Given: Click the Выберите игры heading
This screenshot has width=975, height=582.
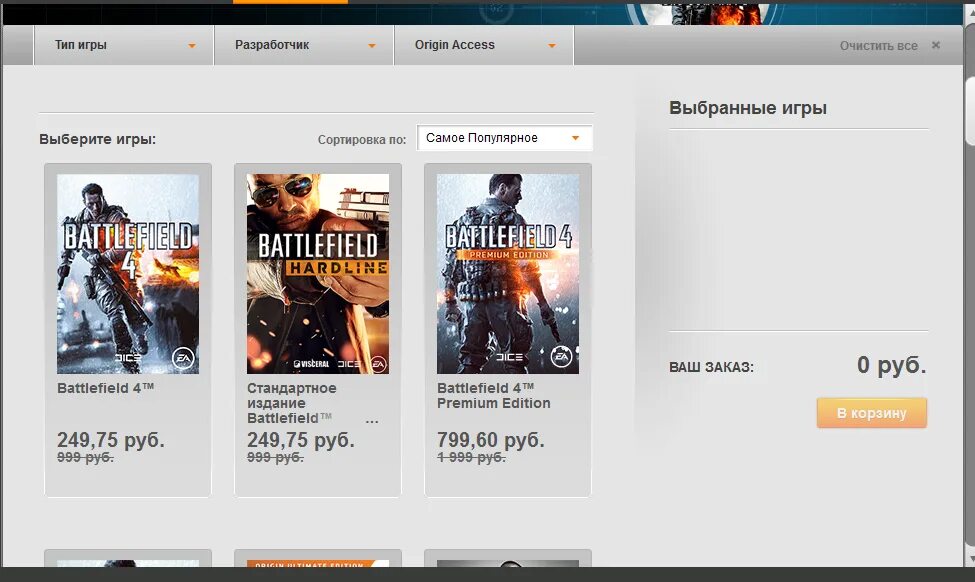Looking at the screenshot, I should coord(98,139).
